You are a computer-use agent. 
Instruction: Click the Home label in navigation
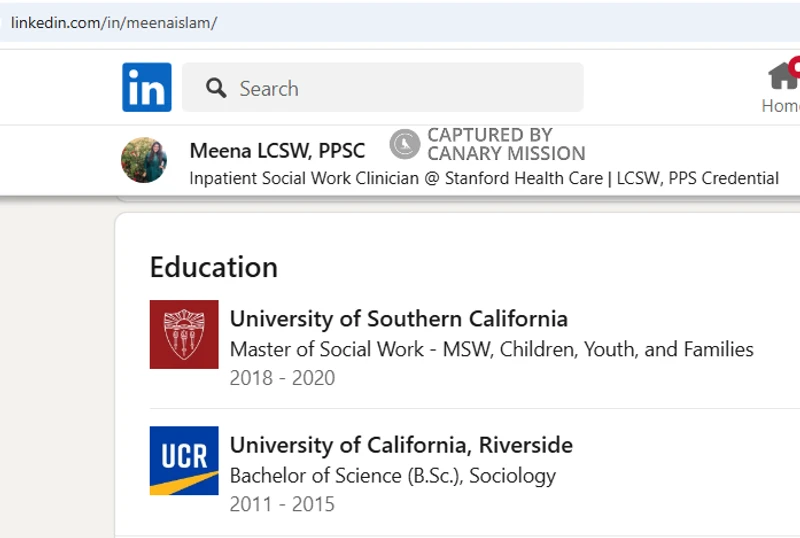[781, 106]
